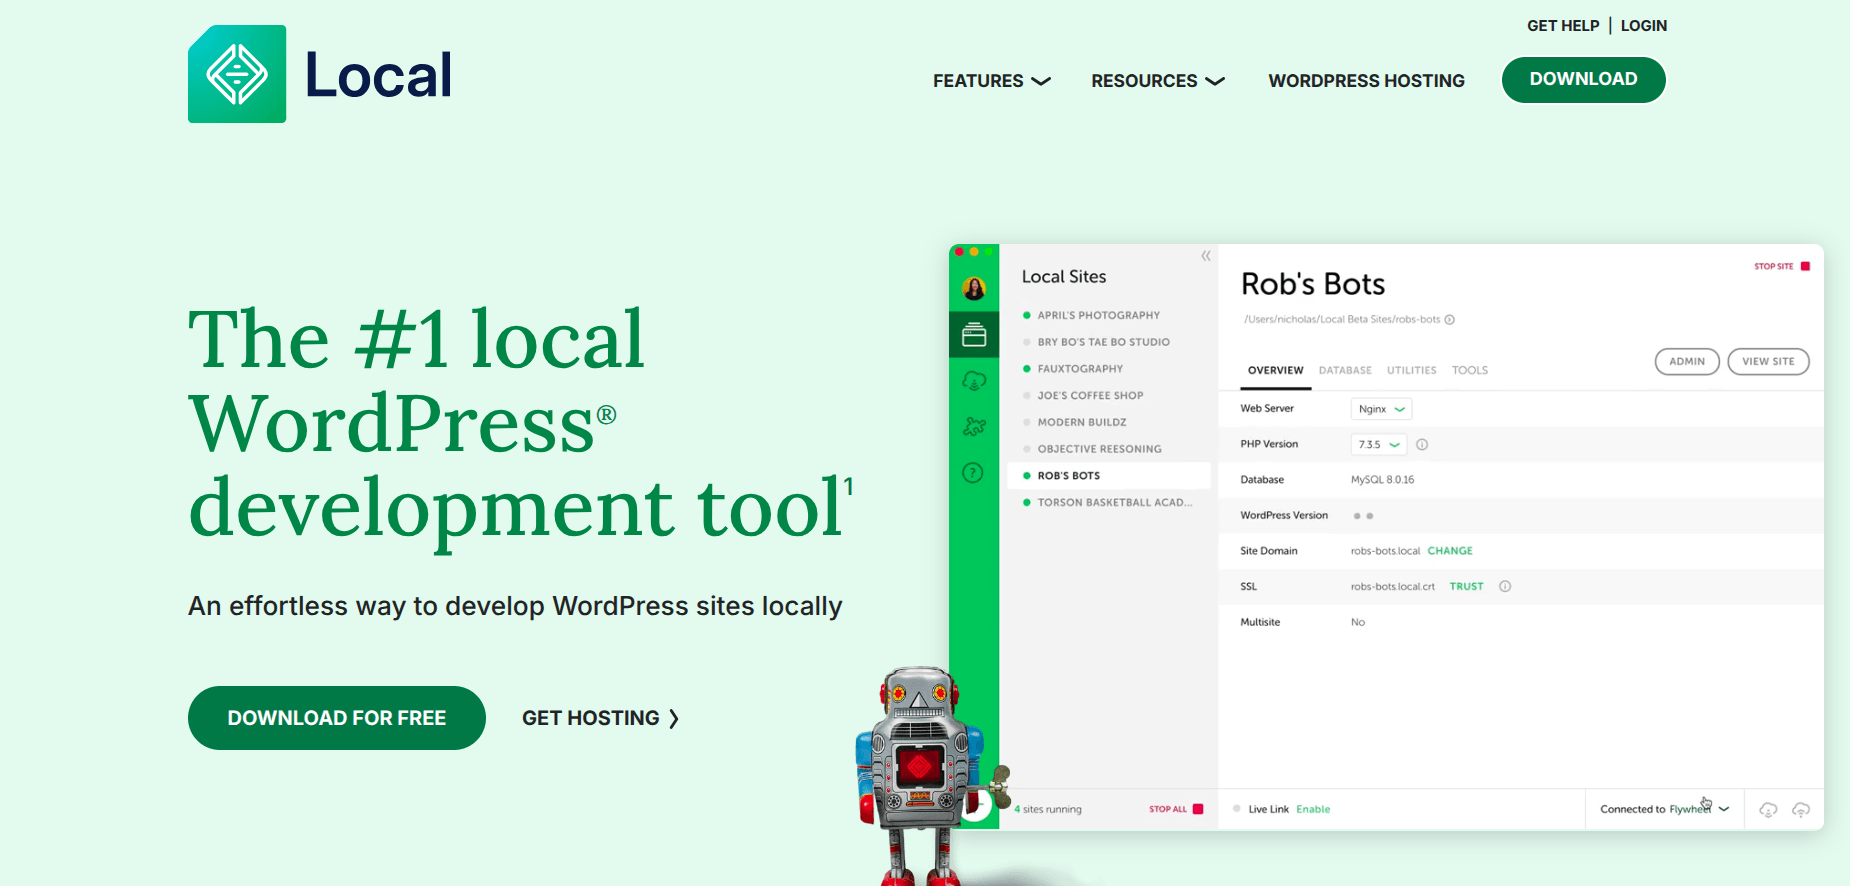Image resolution: width=1850 pixels, height=886 pixels.
Task: Click Trust next to SSL certificate
Action: [1466, 587]
